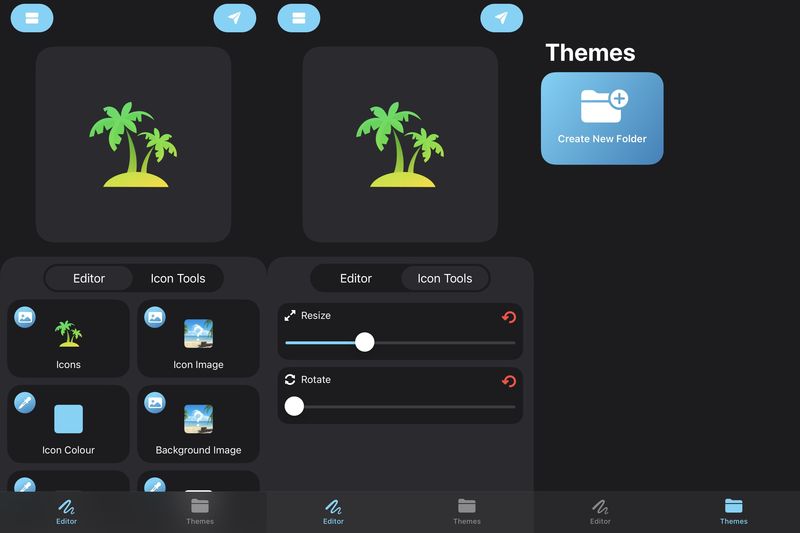
Task: Open the Icons picker tile
Action: [x=68, y=338]
